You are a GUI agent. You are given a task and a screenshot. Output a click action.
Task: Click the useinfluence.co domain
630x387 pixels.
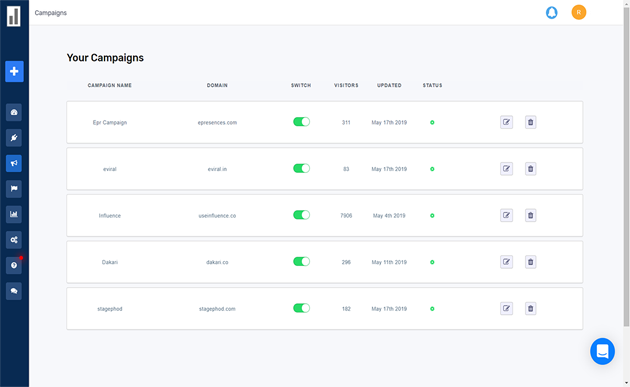pyautogui.click(x=217, y=216)
